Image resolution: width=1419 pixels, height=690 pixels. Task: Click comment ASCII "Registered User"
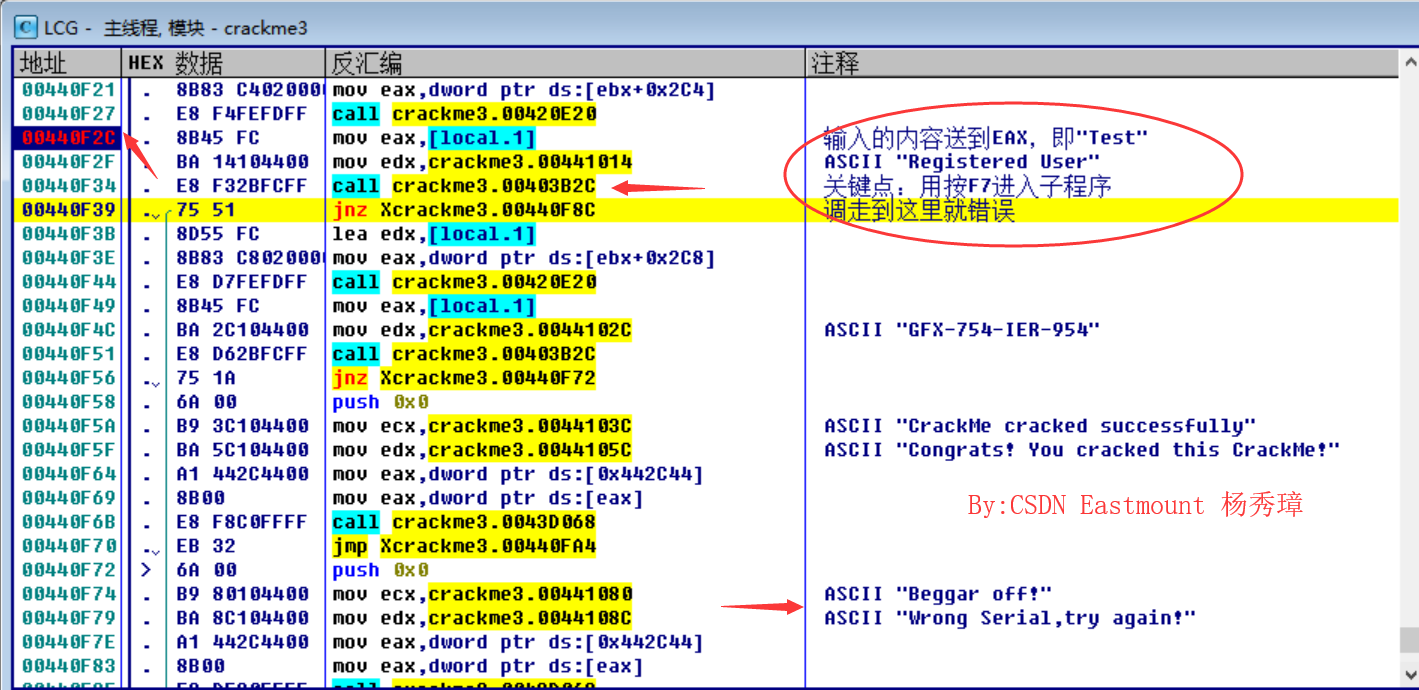(962, 162)
